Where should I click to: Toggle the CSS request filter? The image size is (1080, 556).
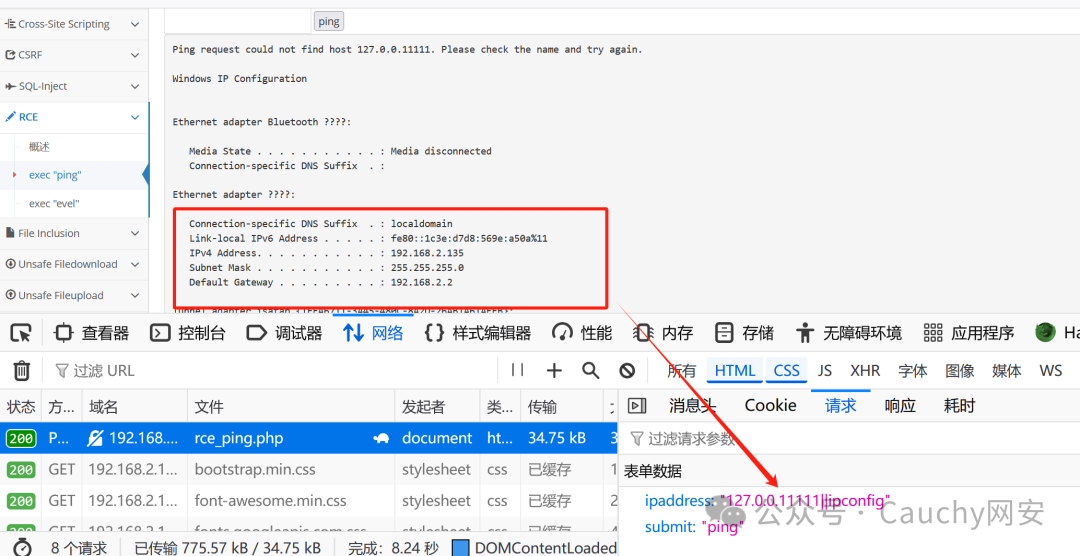787,371
